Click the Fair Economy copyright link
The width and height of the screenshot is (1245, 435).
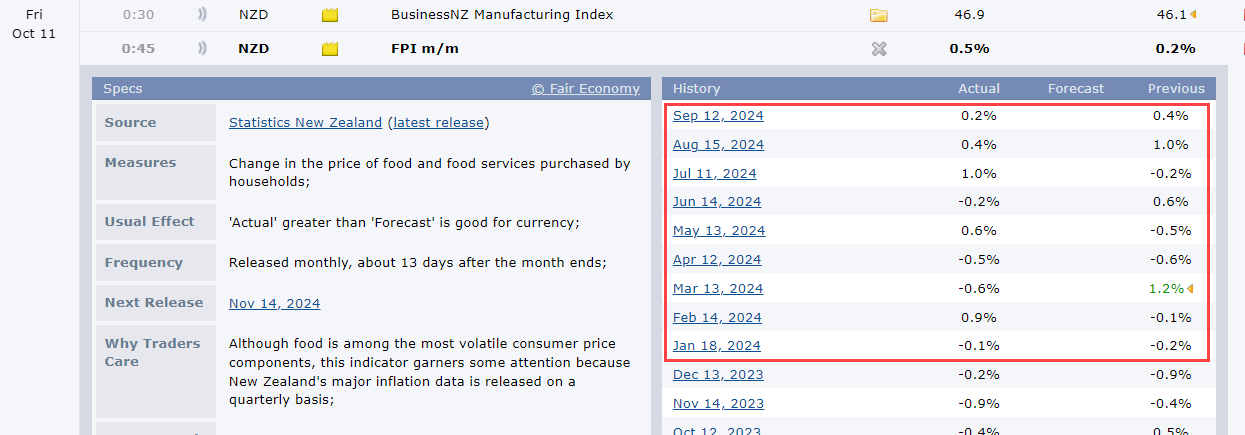pyautogui.click(x=585, y=88)
